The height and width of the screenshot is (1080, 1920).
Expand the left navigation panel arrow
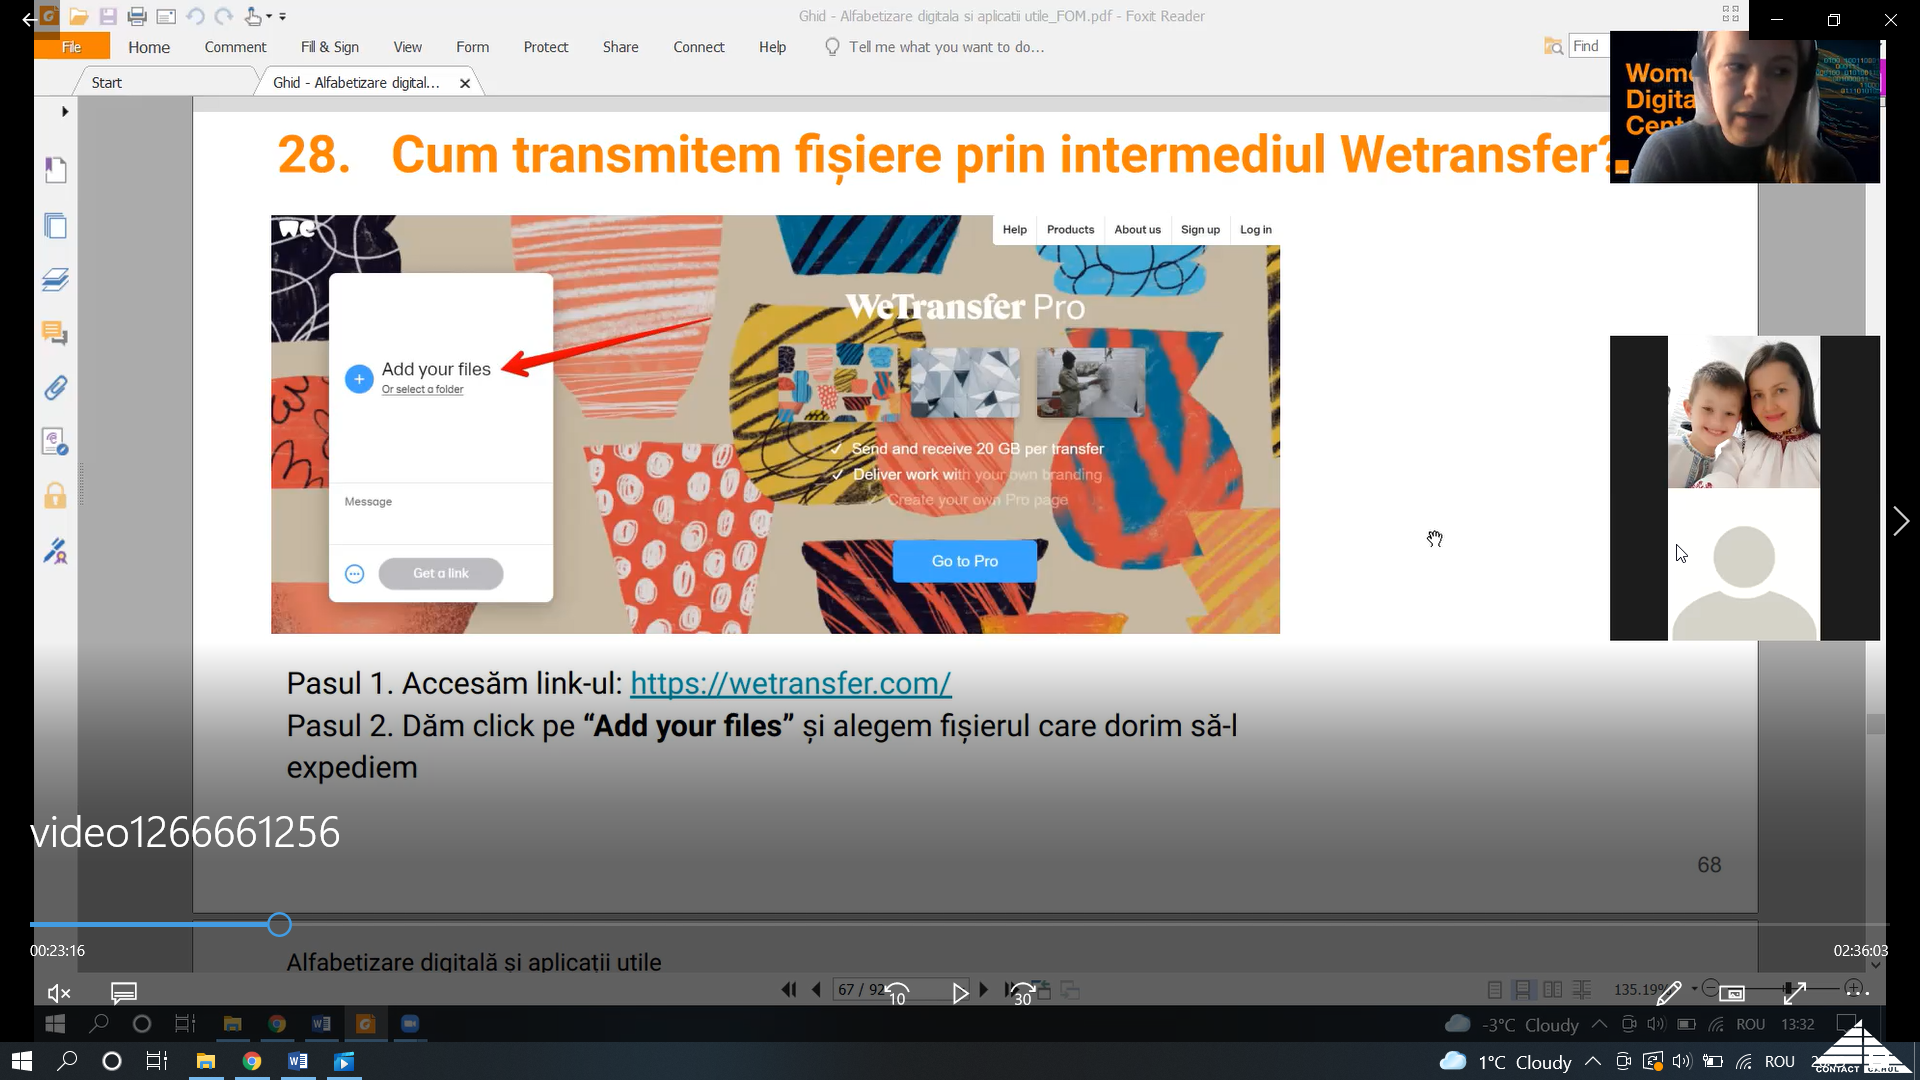(65, 111)
